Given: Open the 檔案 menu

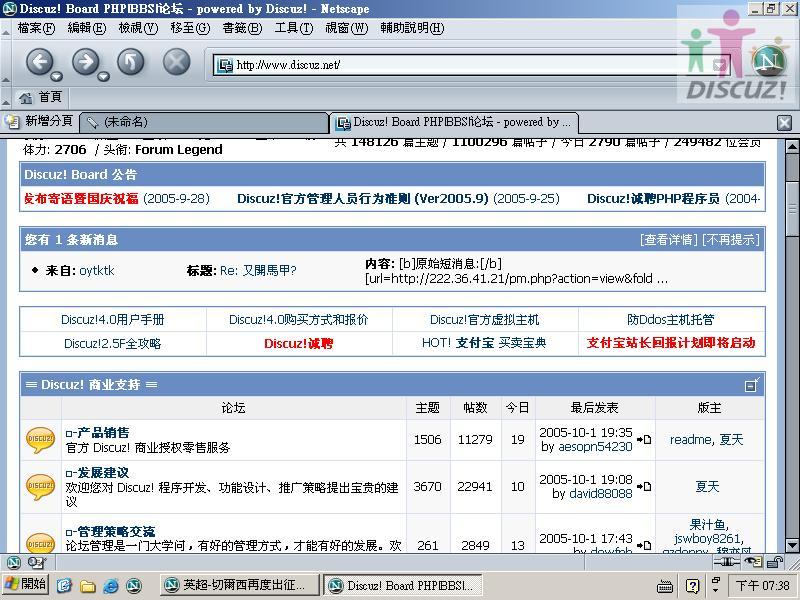Looking at the screenshot, I should [x=36, y=28].
